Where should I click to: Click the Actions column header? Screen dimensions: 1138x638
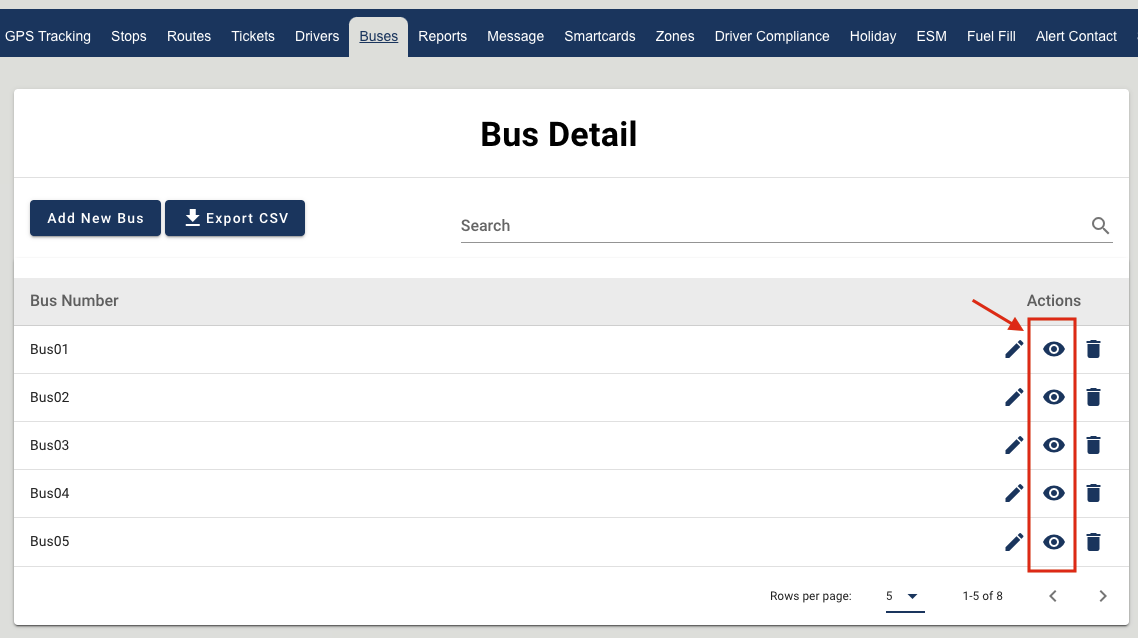click(1054, 300)
